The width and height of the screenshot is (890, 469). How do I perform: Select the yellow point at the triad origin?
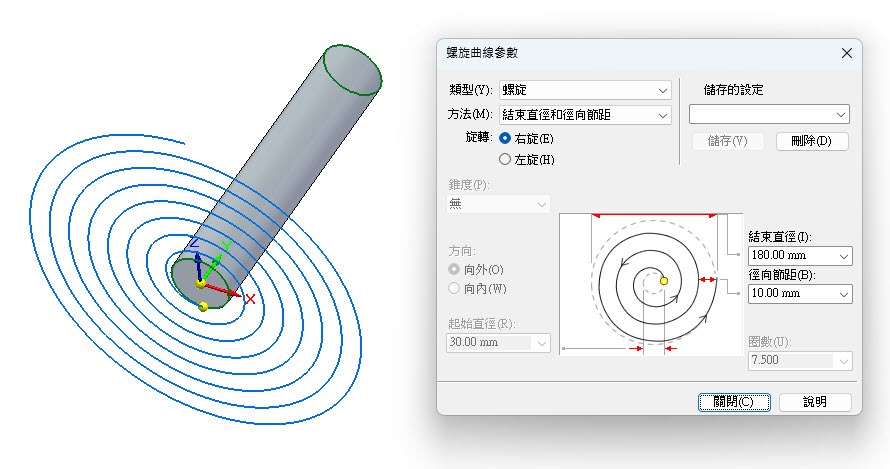[x=201, y=284]
